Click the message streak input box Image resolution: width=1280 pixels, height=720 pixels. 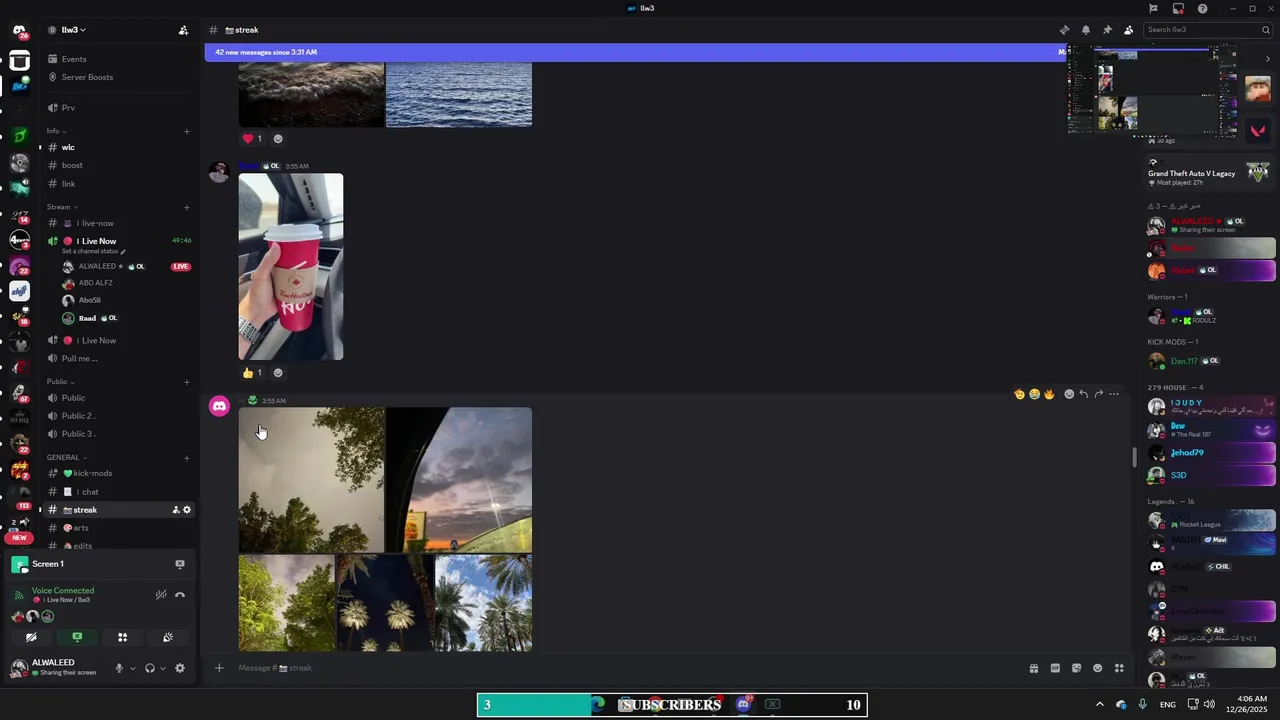pos(620,668)
